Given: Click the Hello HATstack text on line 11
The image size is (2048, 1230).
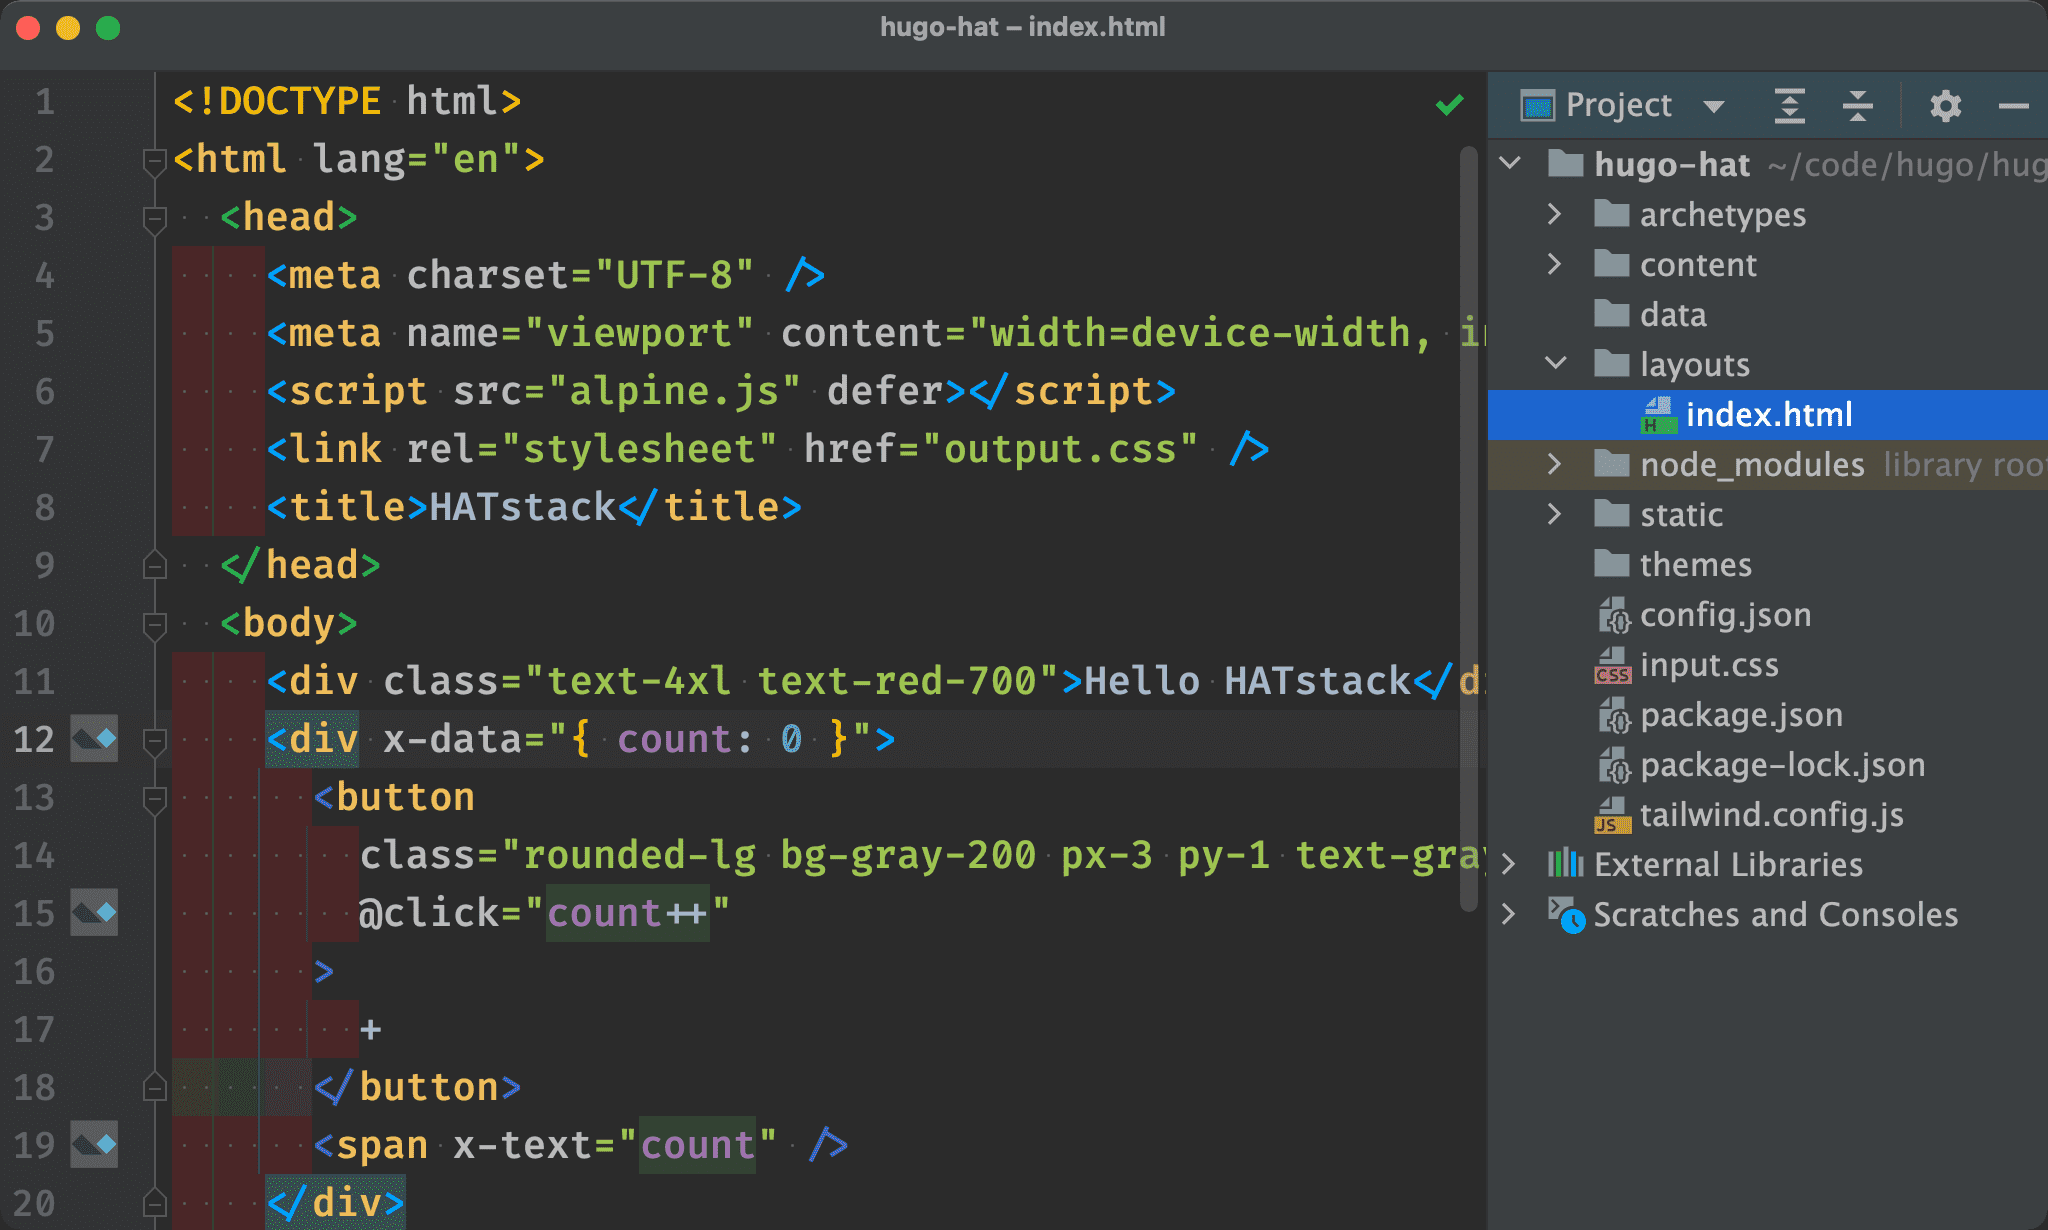Looking at the screenshot, I should point(1247,681).
